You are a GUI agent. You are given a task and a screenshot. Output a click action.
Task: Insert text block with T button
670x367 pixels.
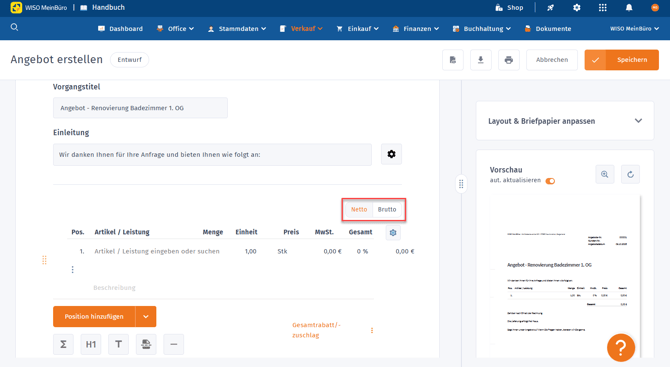[x=118, y=344]
